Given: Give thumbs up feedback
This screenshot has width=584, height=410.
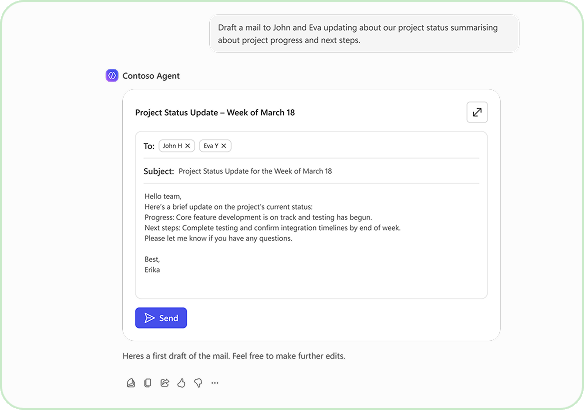Looking at the screenshot, I should tap(181, 383).
